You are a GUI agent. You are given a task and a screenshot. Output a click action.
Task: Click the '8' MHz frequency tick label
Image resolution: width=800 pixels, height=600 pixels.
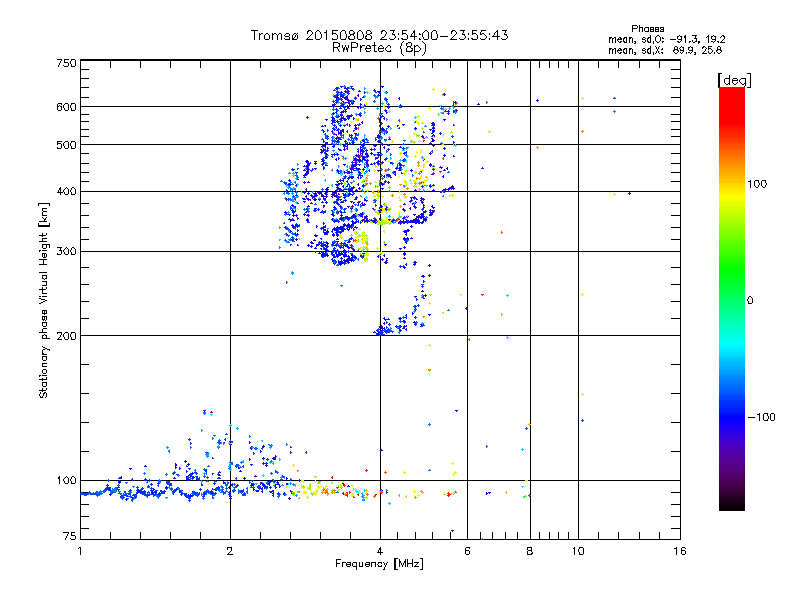click(x=530, y=551)
